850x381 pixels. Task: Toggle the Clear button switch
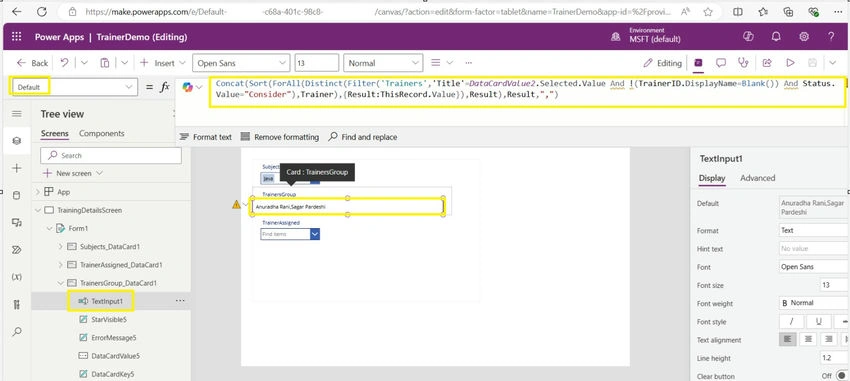tap(841, 376)
